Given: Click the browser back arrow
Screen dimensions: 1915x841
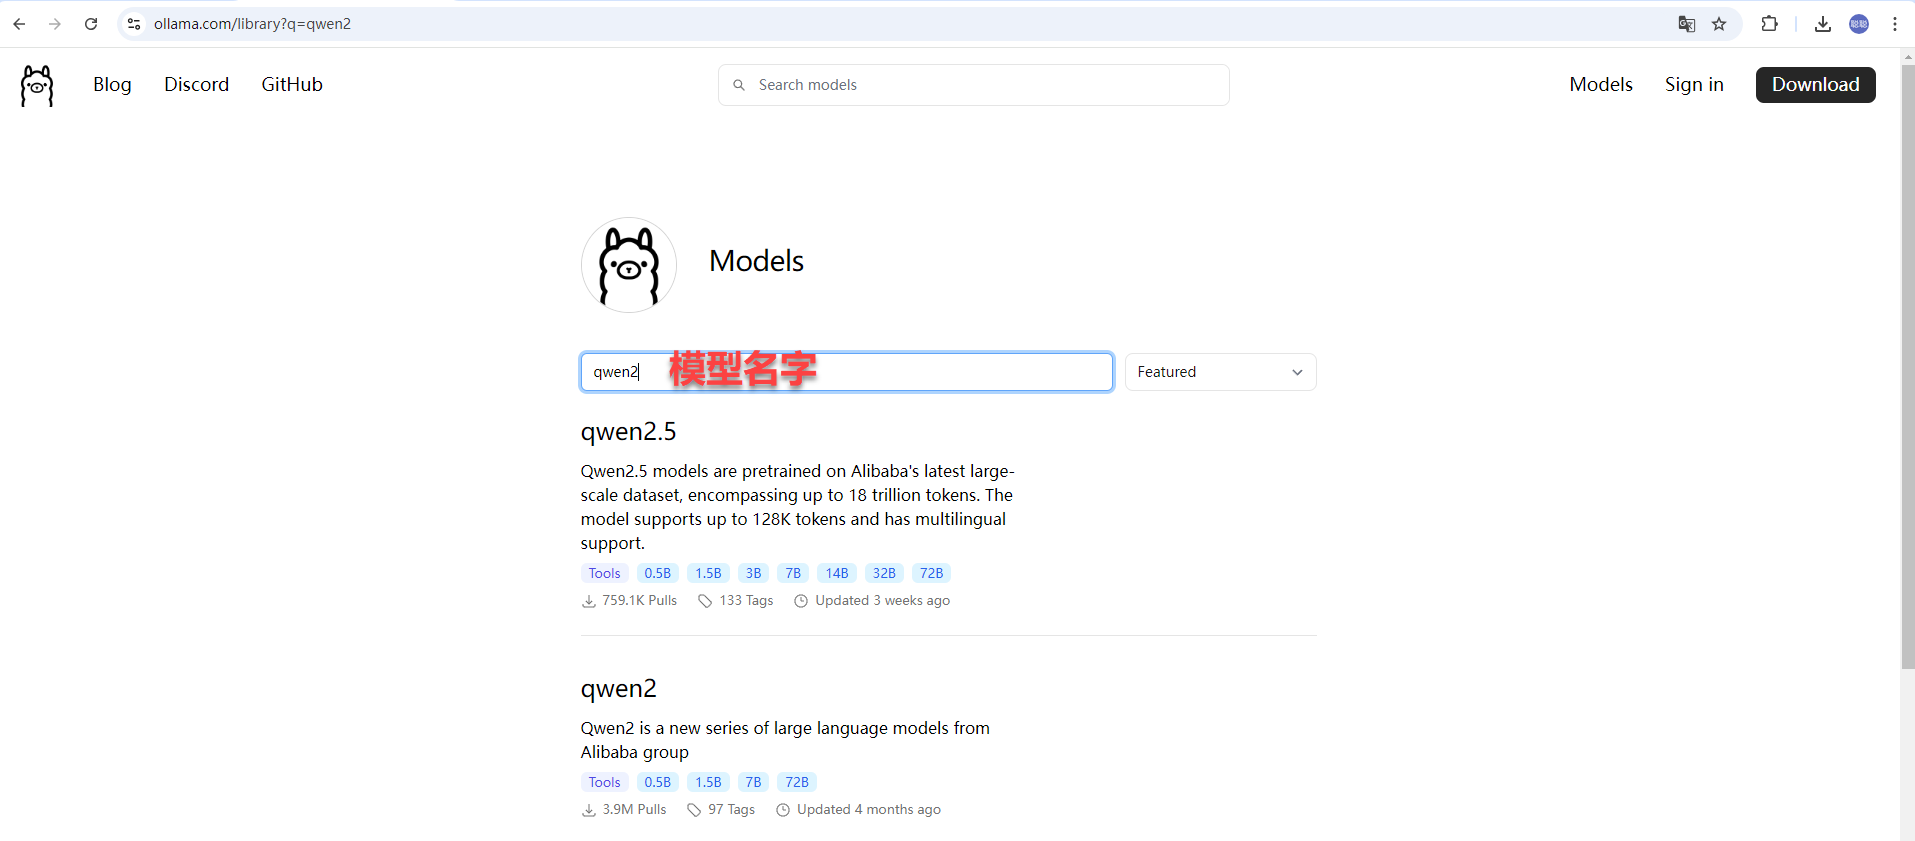Looking at the screenshot, I should [x=19, y=24].
